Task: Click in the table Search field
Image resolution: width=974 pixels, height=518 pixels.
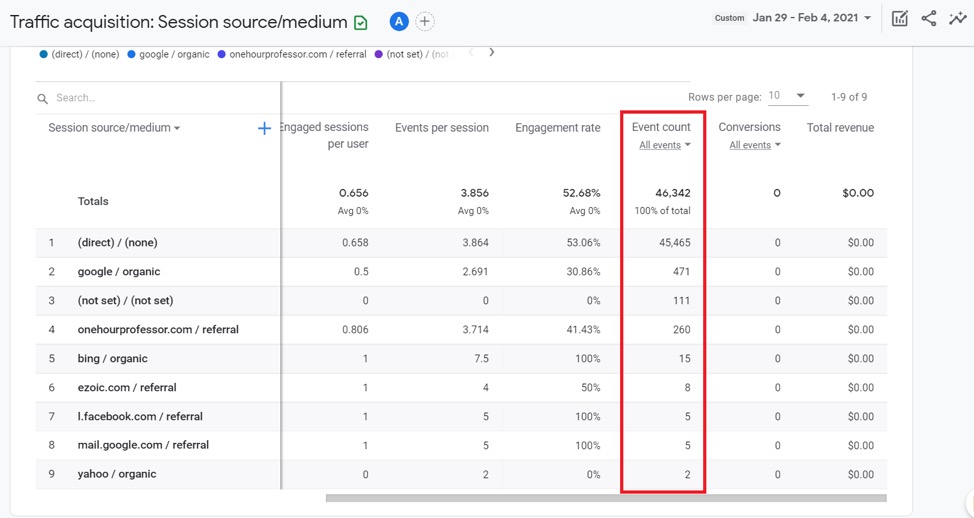Action: tap(150, 98)
